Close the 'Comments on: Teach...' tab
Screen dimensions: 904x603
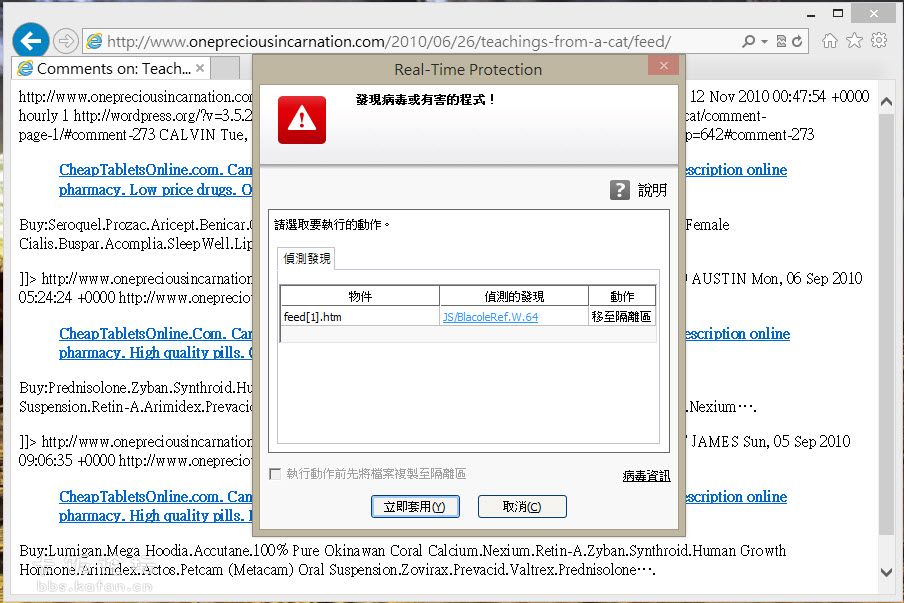[200, 68]
